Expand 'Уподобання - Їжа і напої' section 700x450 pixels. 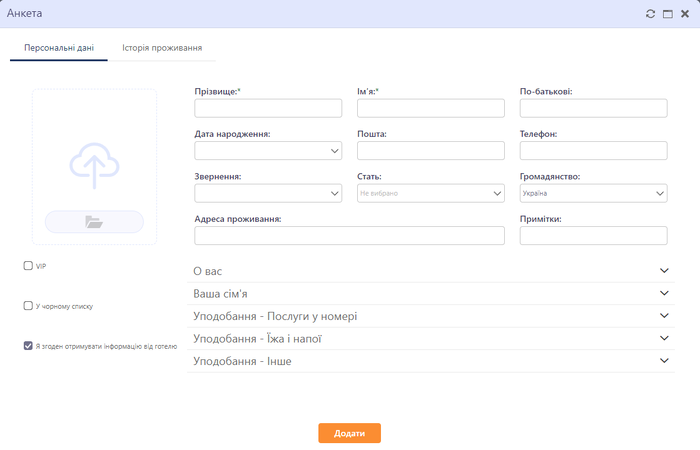(430, 339)
